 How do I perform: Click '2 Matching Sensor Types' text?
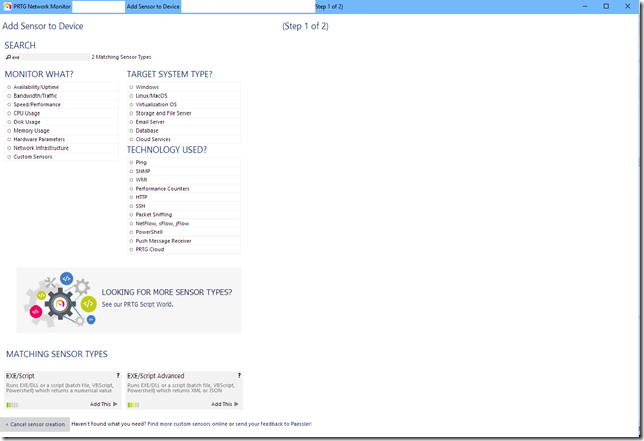(x=121, y=57)
